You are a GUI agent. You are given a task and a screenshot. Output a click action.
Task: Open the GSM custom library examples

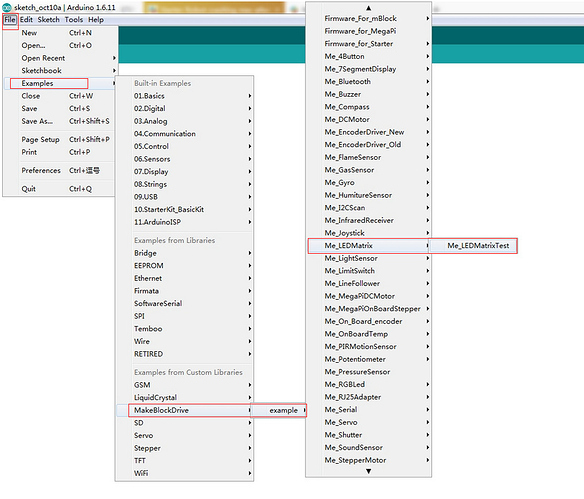(185, 385)
